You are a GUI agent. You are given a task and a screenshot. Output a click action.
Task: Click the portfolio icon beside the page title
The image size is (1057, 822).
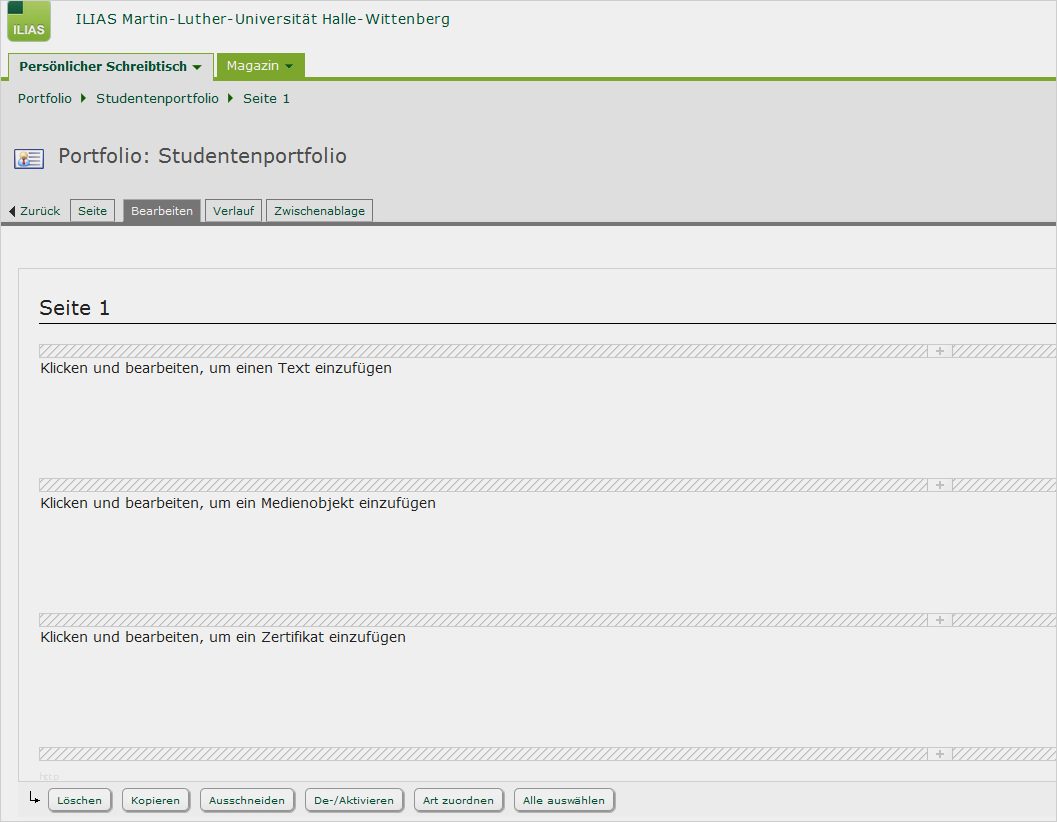tap(29, 157)
